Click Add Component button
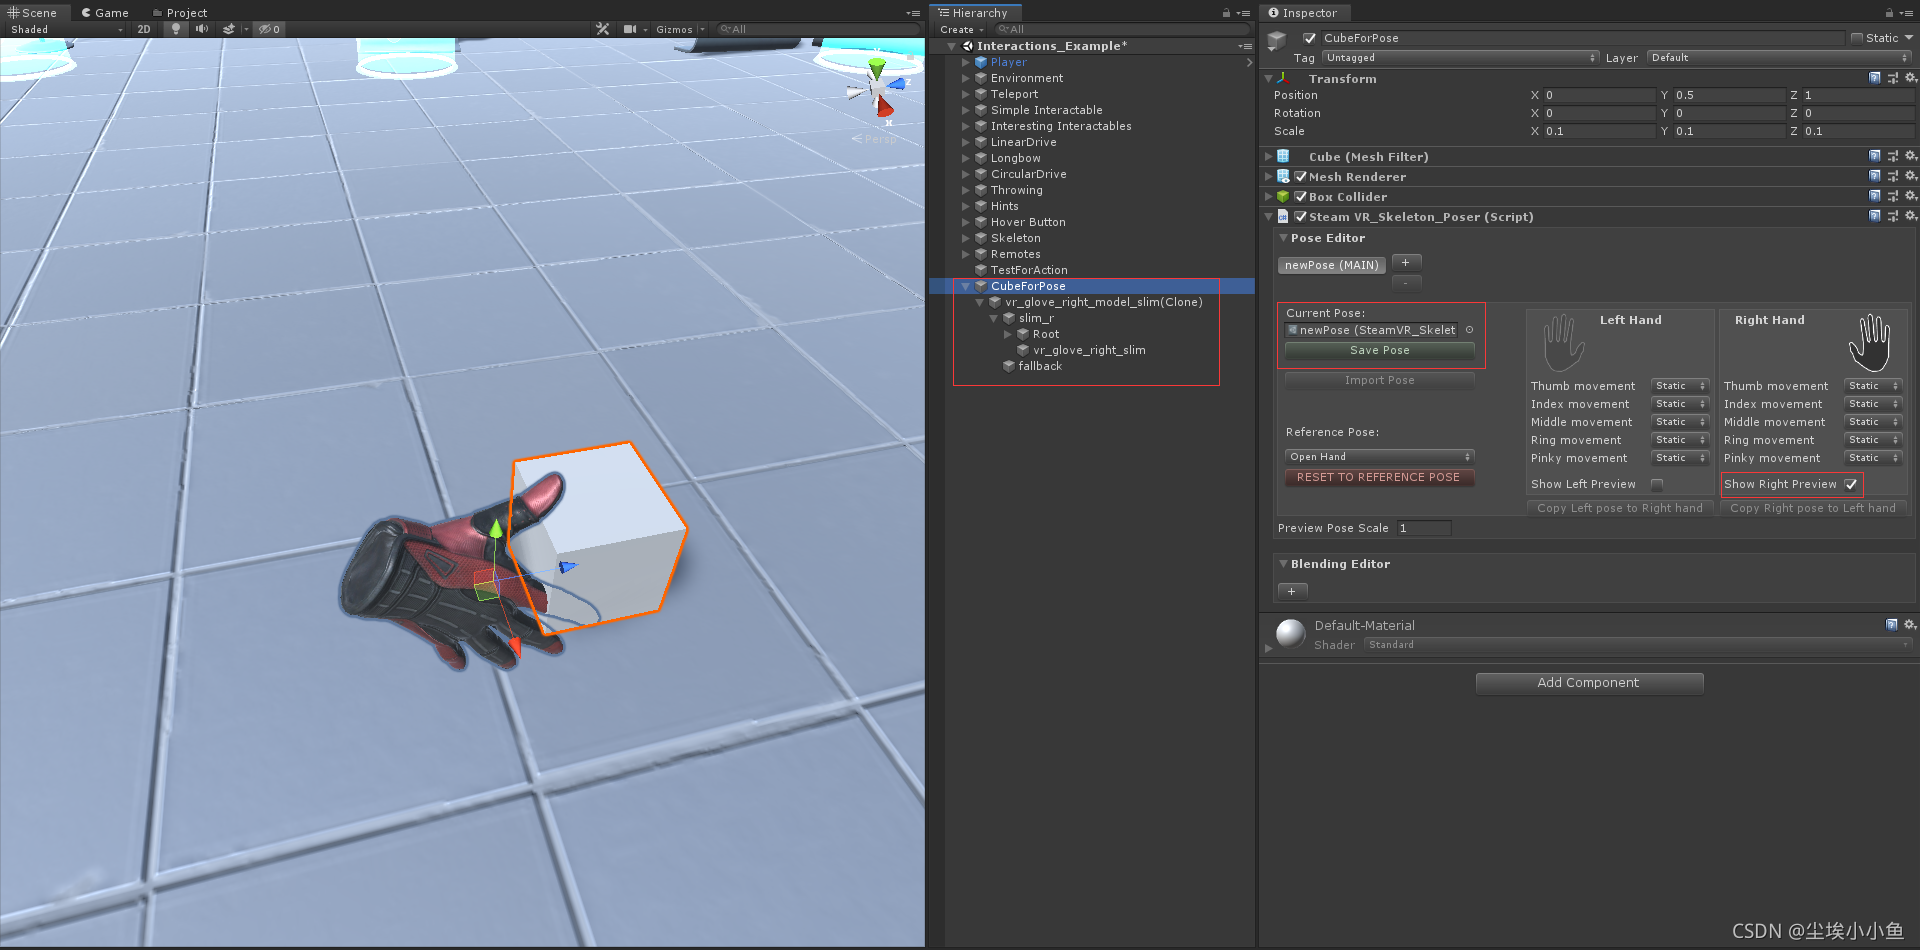 [1589, 683]
